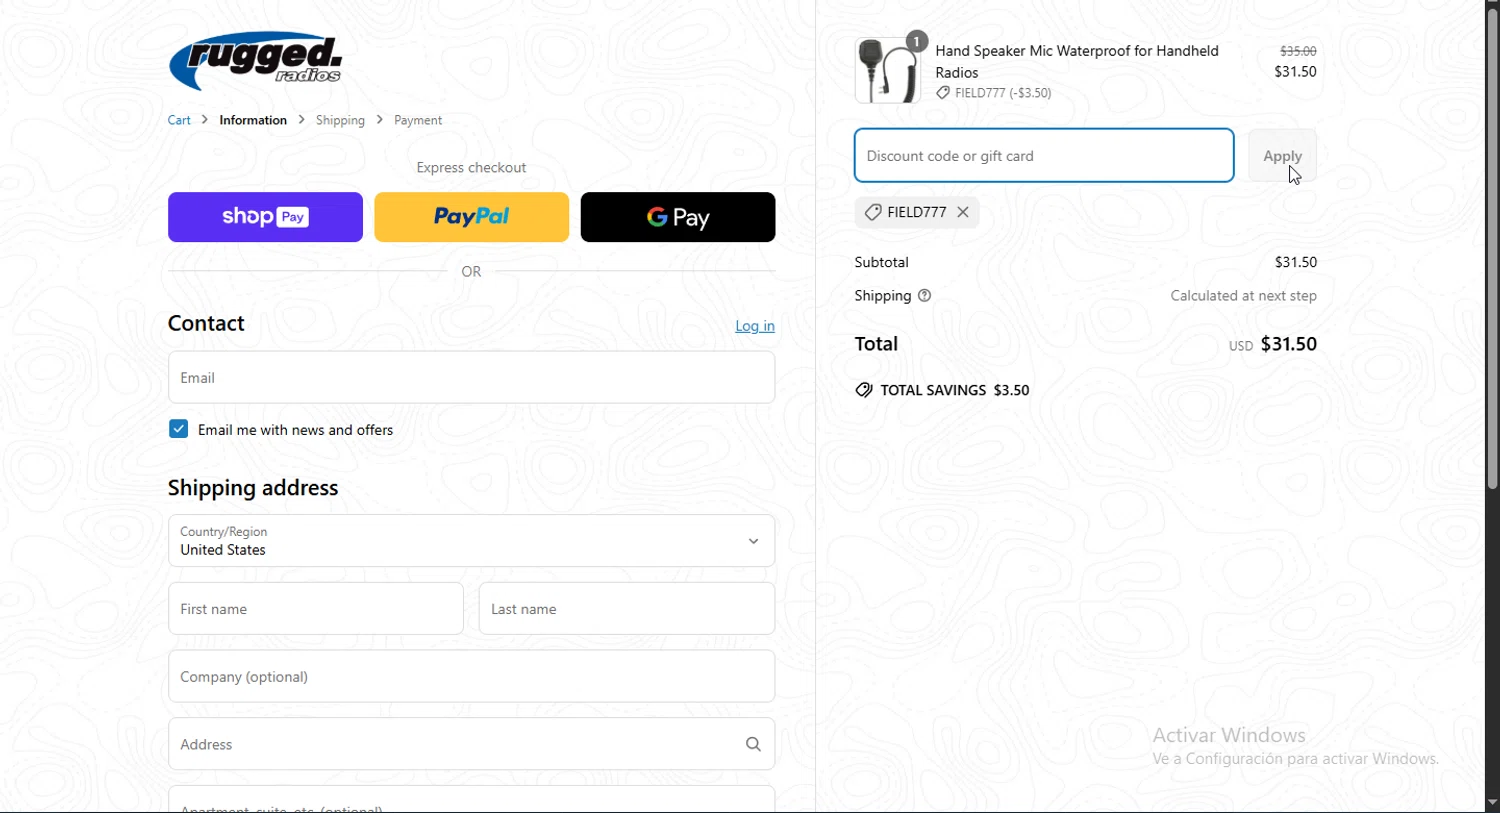Click the struck-through $35.00 price
The image size is (1500, 813).
point(1298,51)
